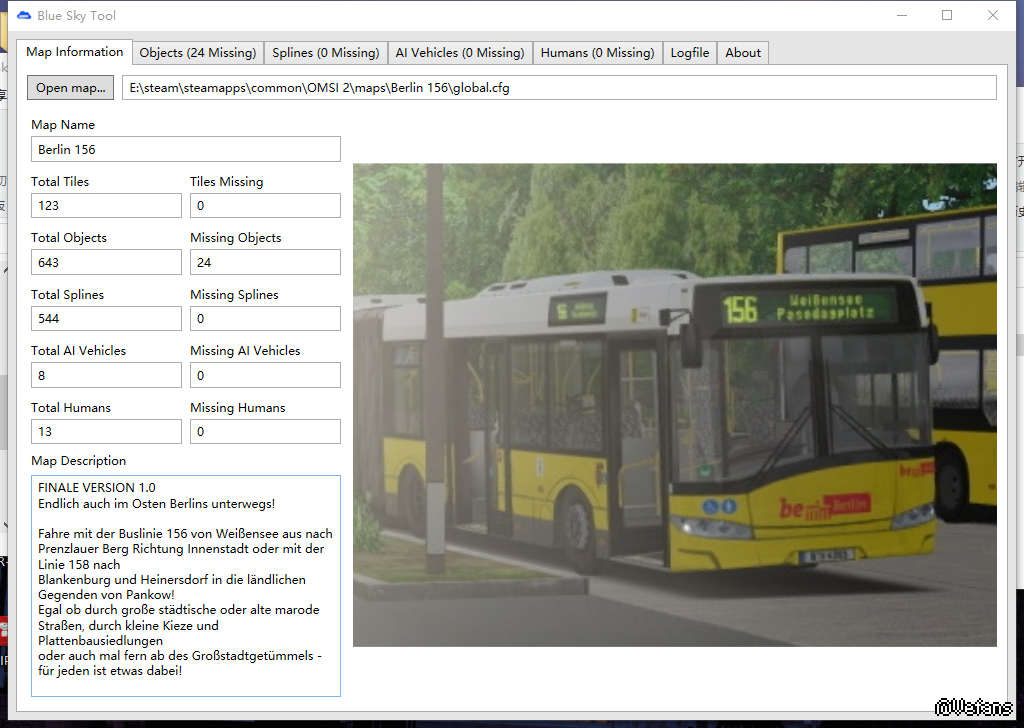This screenshot has height=728, width=1024.
Task: Click the Blue Sky Tool cloud icon
Action: coord(24,15)
